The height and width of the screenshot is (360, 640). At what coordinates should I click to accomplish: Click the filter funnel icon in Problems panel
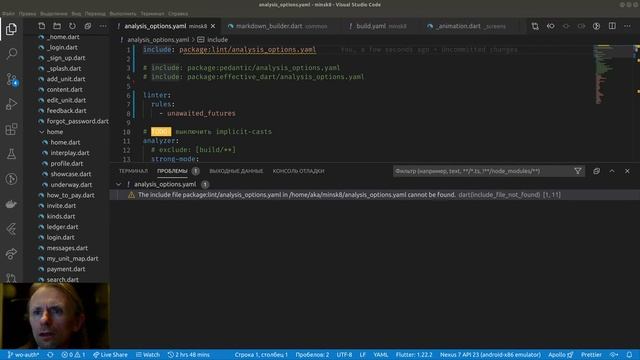tap(578, 171)
